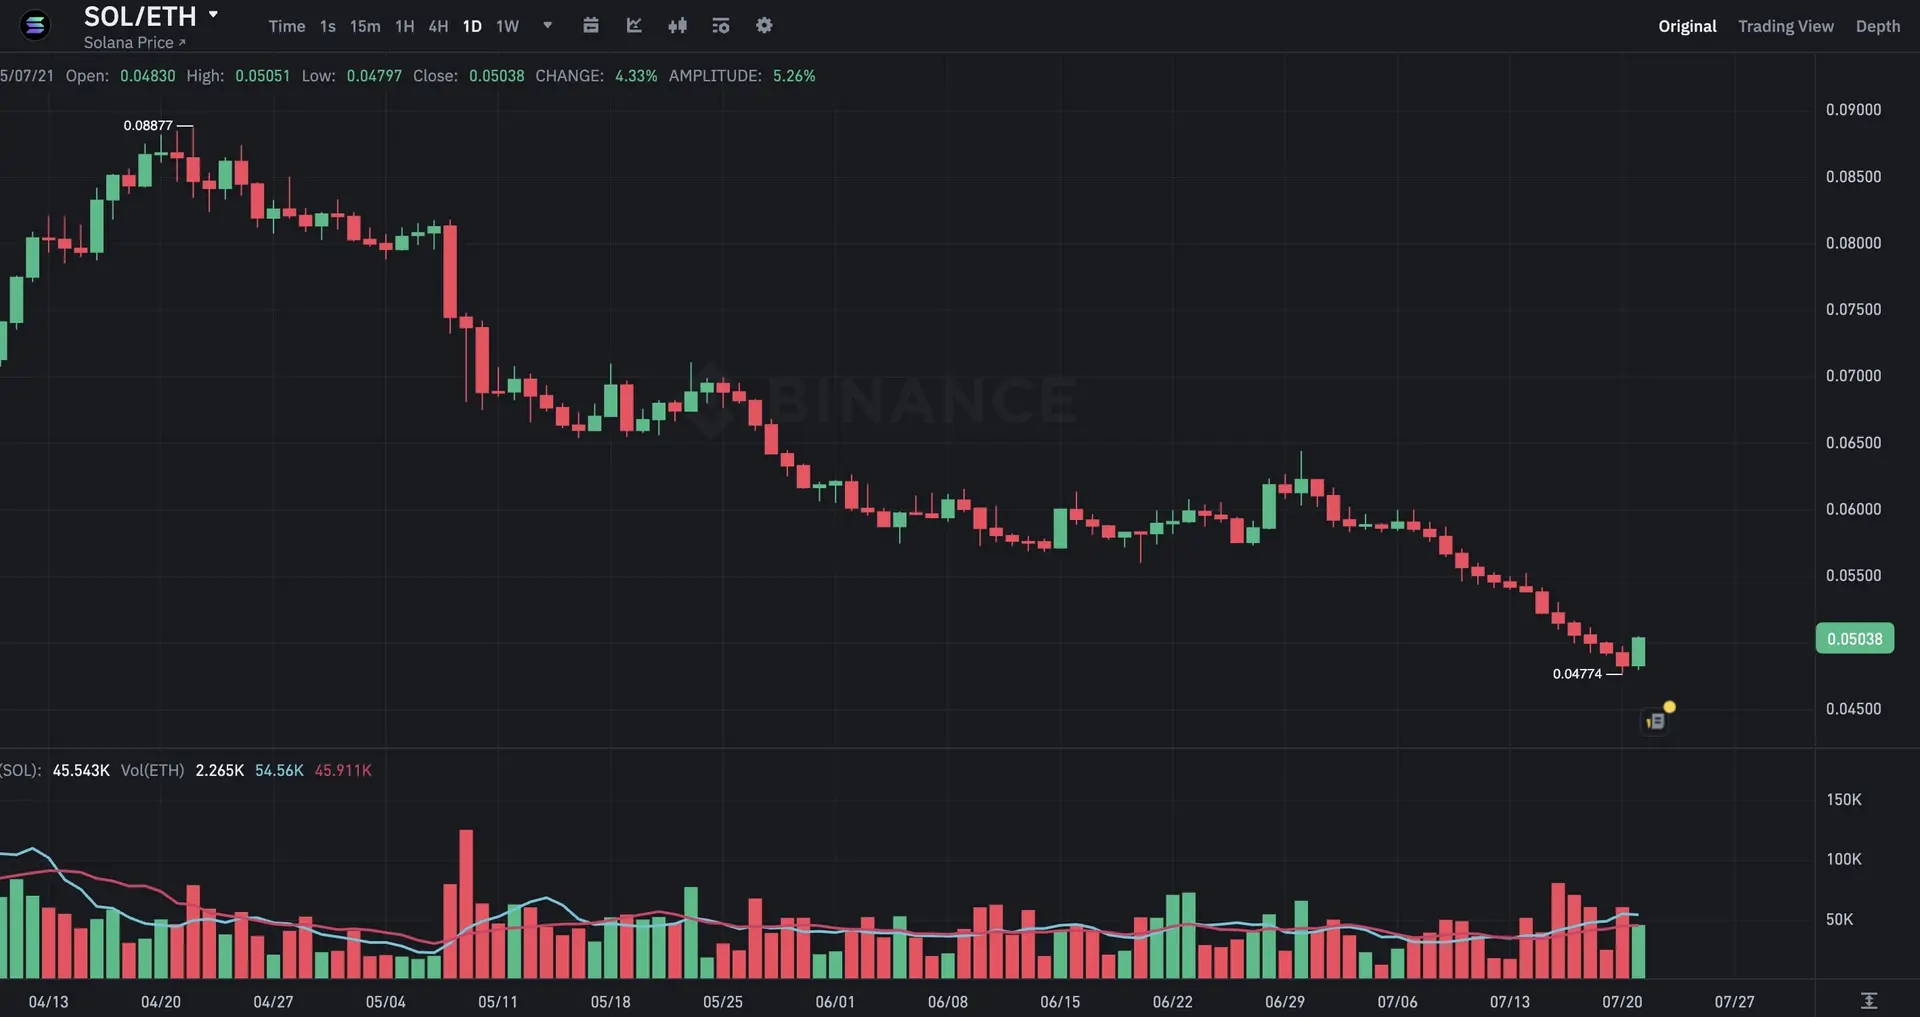Switch chart to line style icon
Image resolution: width=1920 pixels, height=1017 pixels.
(634, 26)
